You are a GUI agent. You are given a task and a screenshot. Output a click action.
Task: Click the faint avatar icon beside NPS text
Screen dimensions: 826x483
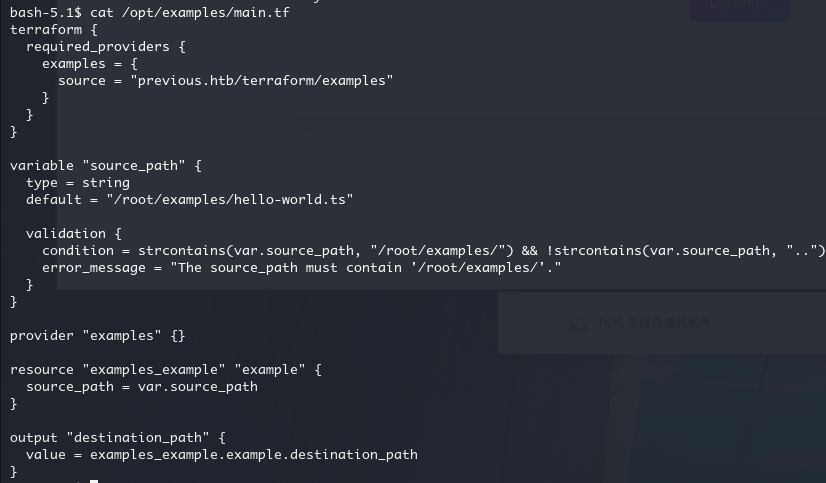tap(578, 322)
